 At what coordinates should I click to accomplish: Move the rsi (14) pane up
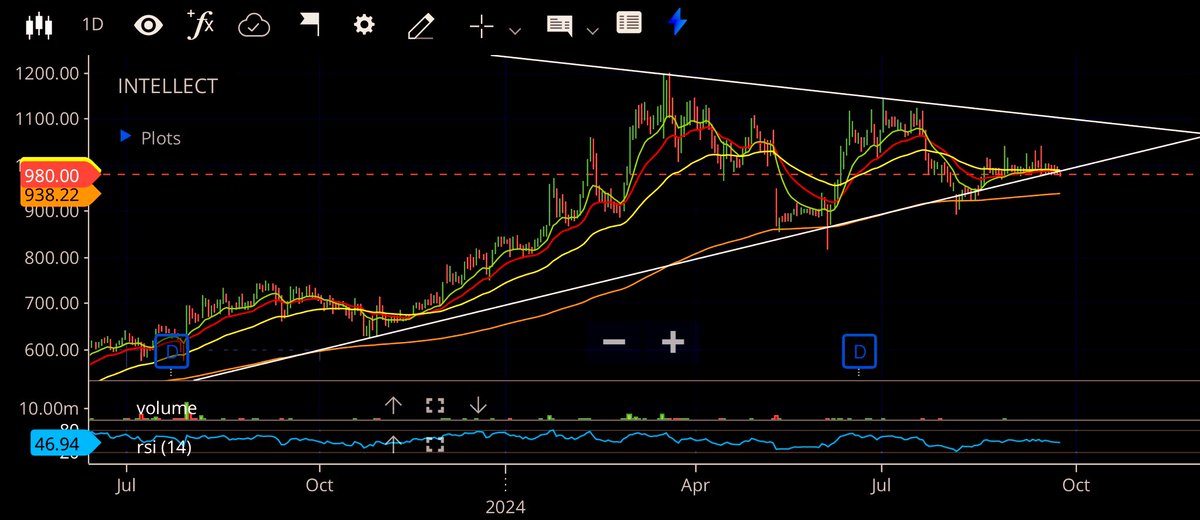(x=394, y=445)
